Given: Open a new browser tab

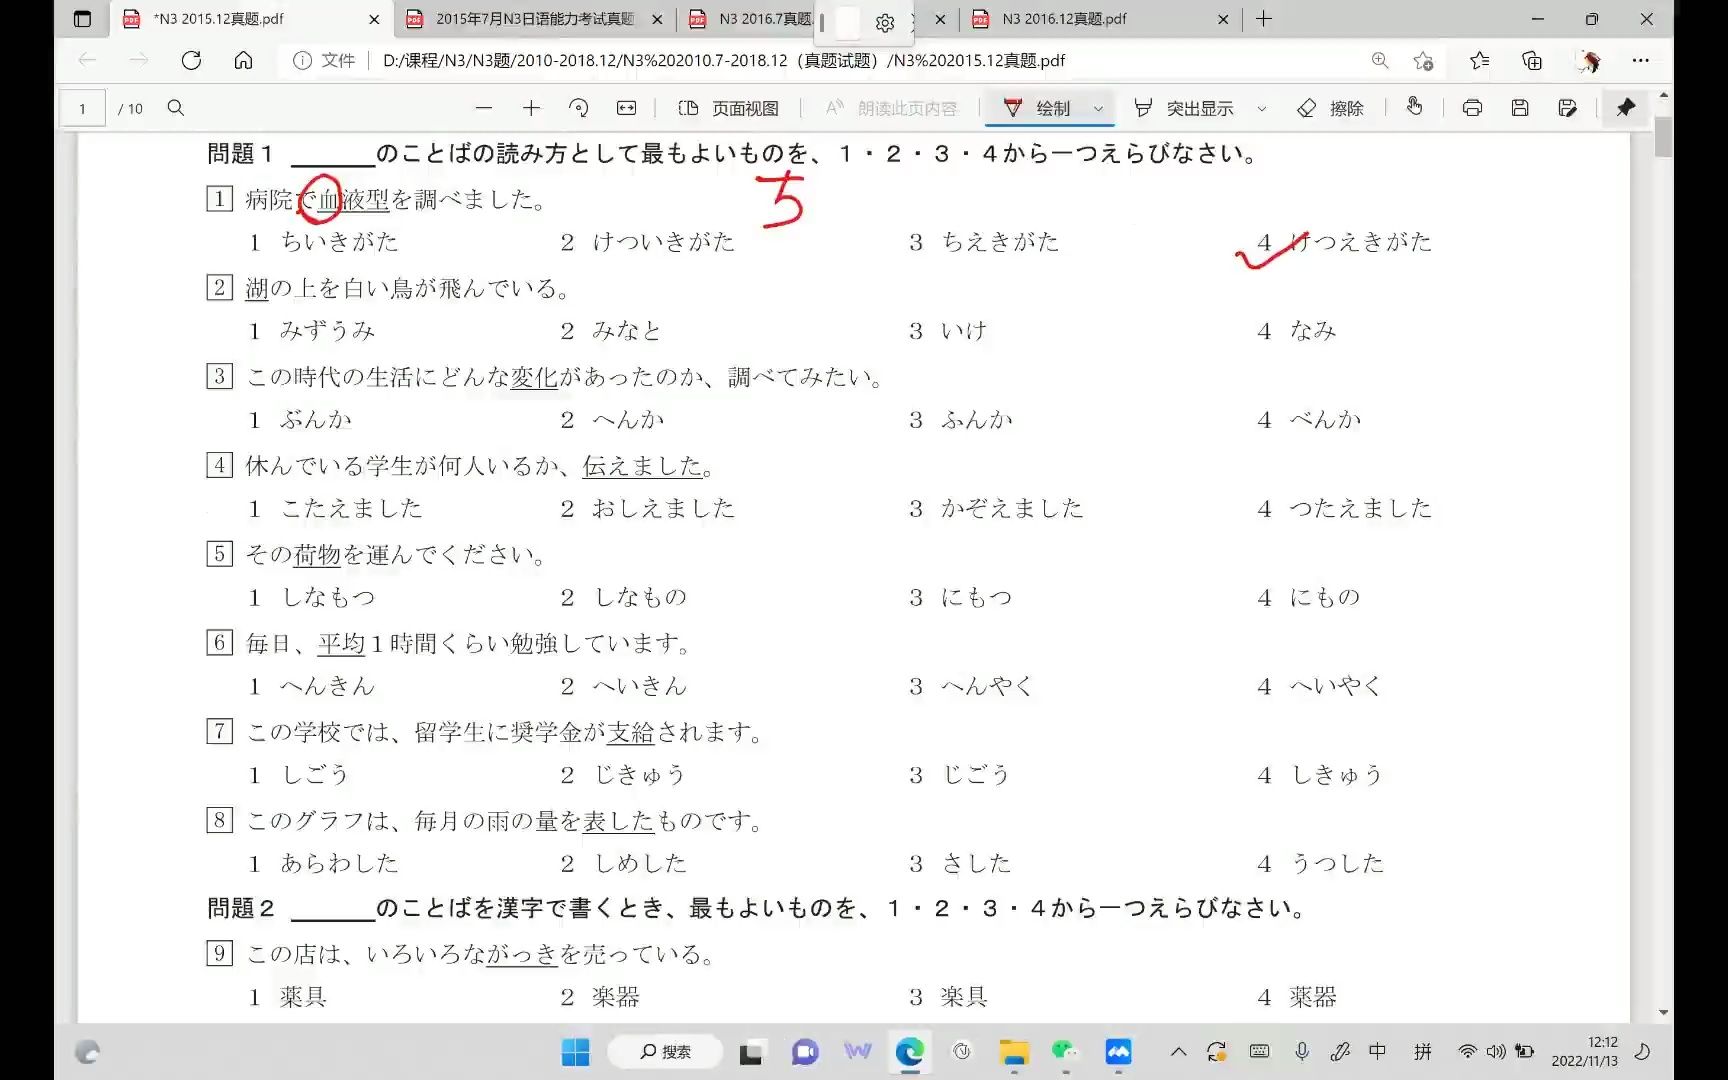Looking at the screenshot, I should tap(1264, 19).
